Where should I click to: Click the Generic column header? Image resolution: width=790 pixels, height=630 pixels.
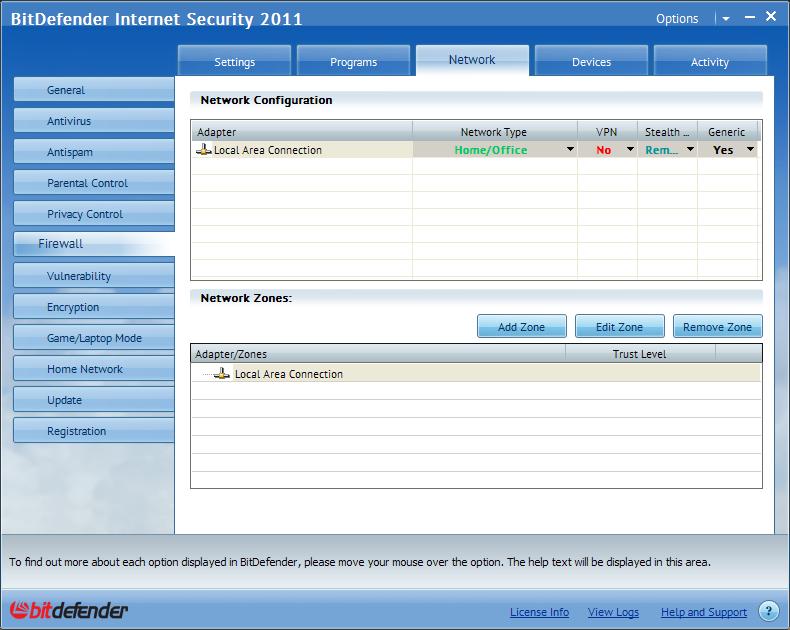point(727,132)
